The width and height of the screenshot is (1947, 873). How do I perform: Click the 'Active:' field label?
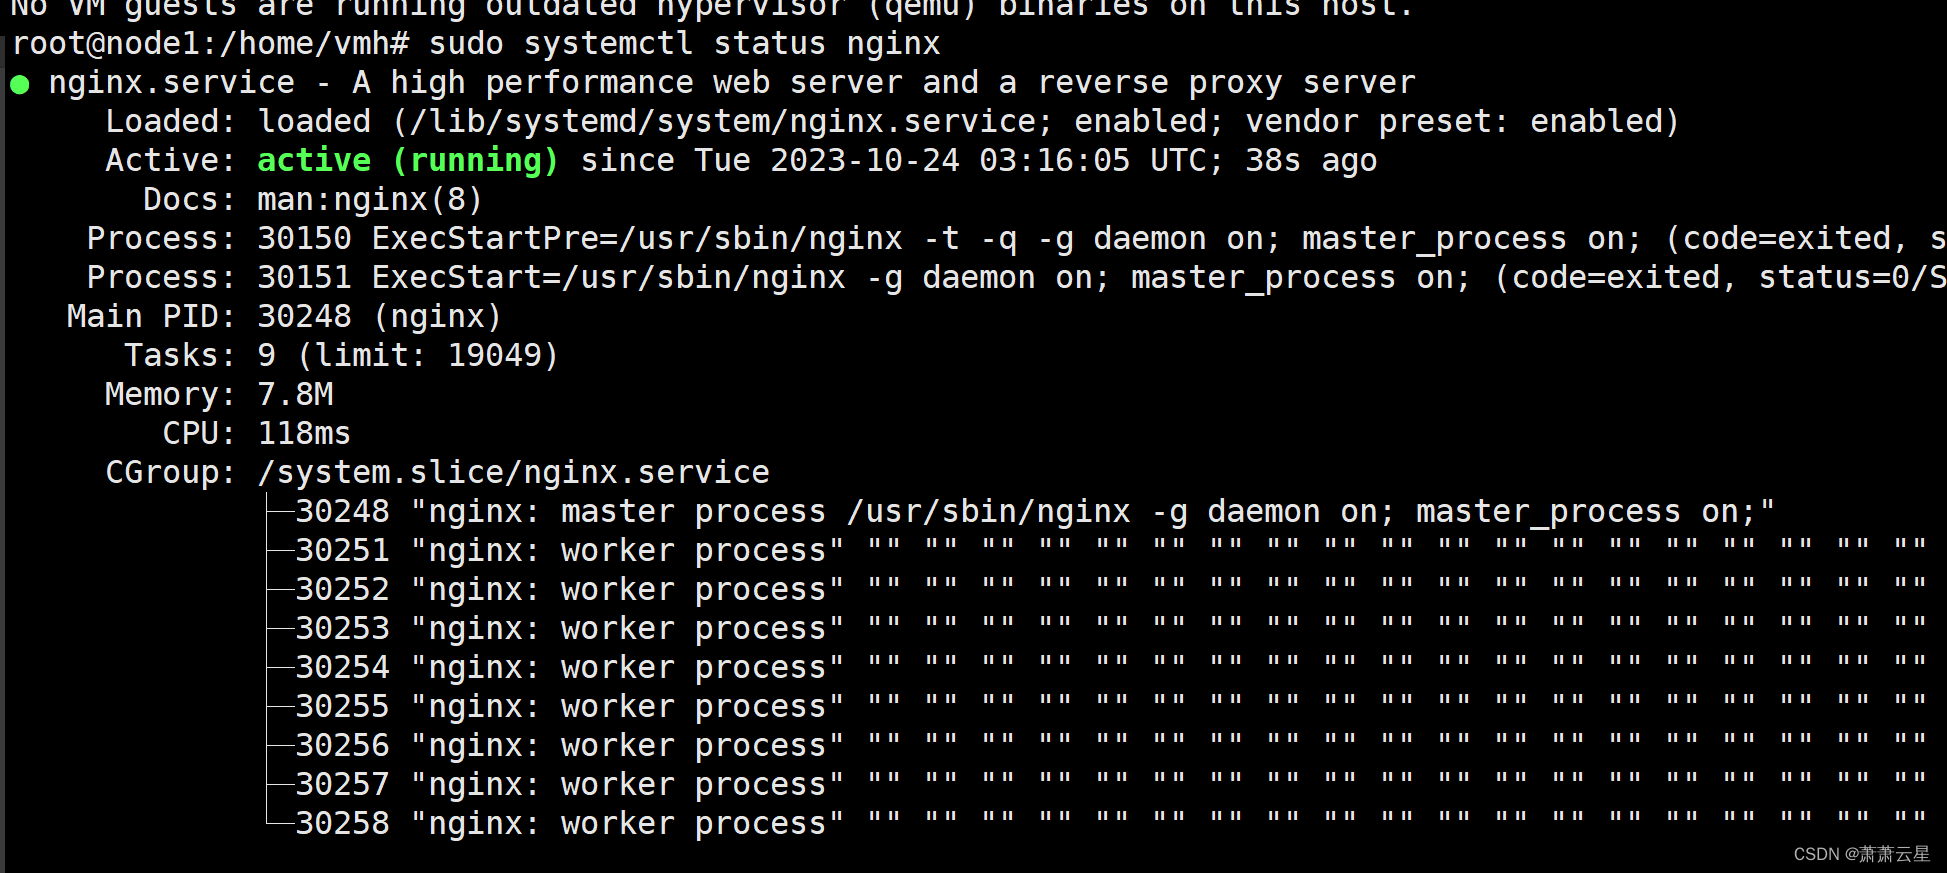pyautogui.click(x=170, y=161)
